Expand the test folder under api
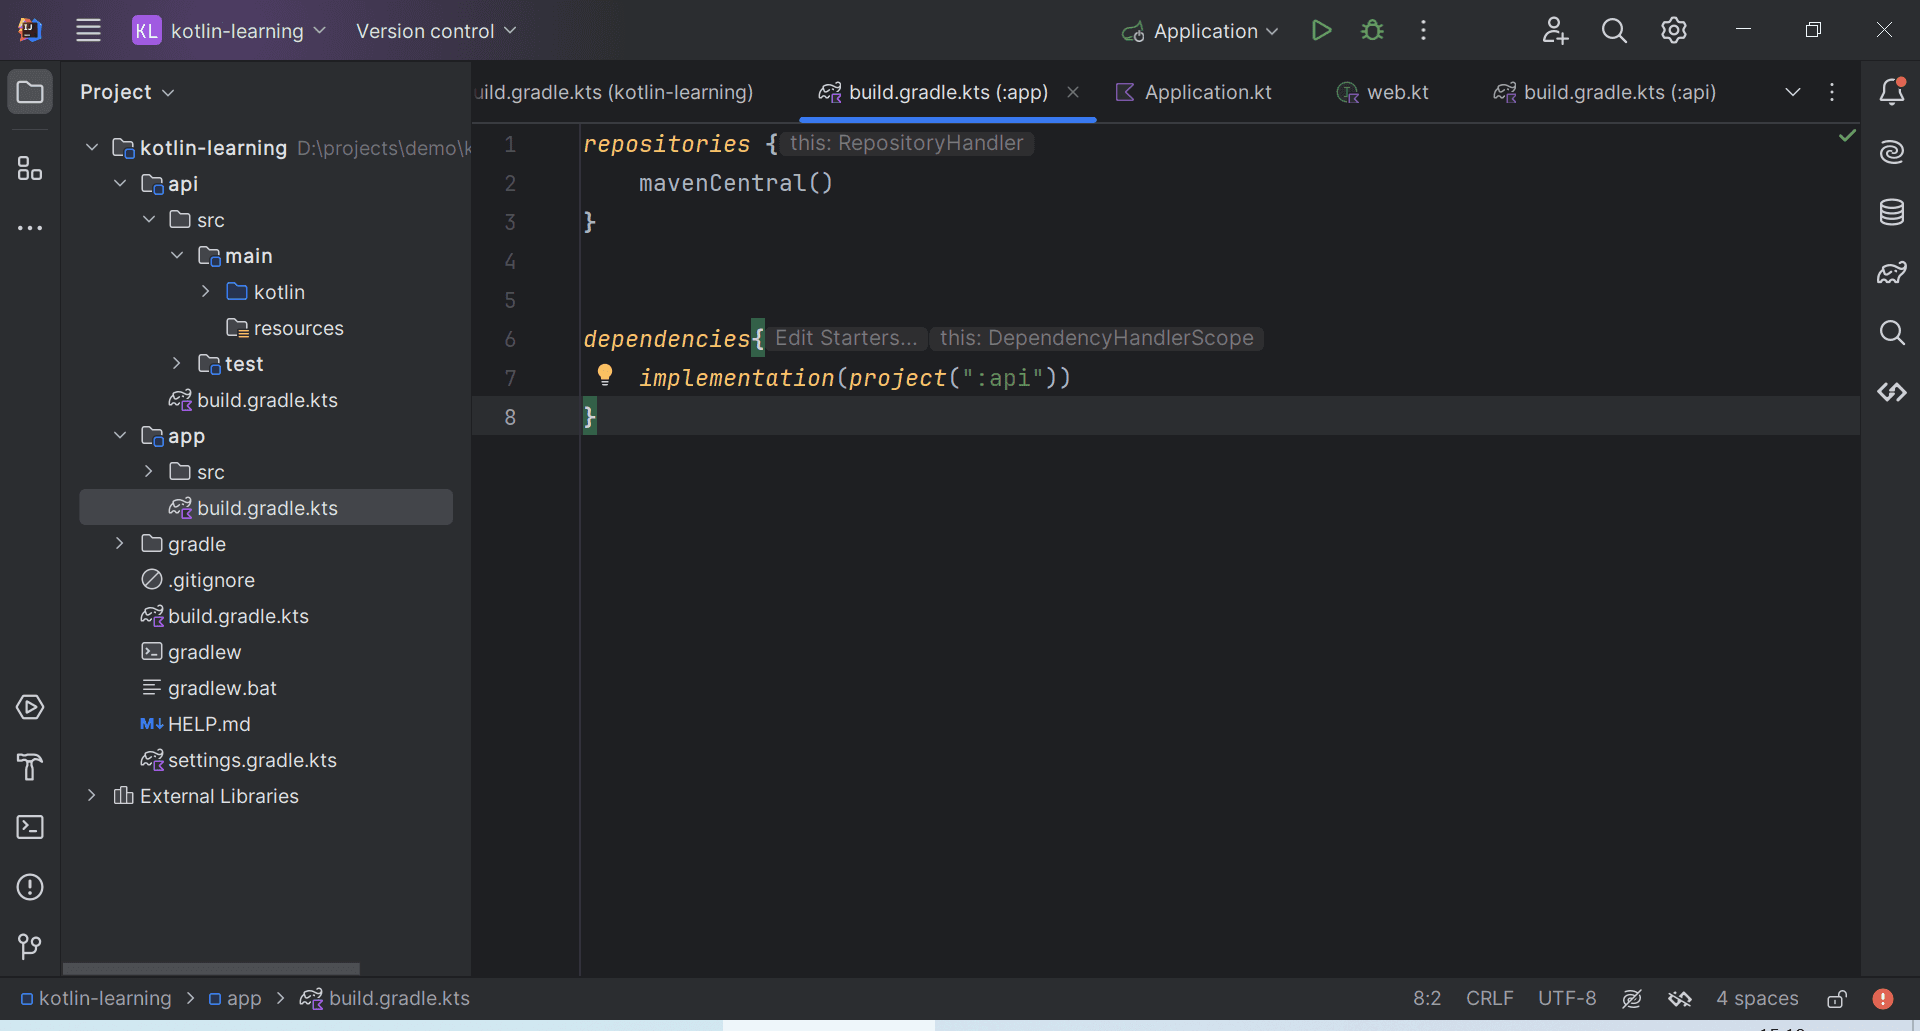 (177, 364)
